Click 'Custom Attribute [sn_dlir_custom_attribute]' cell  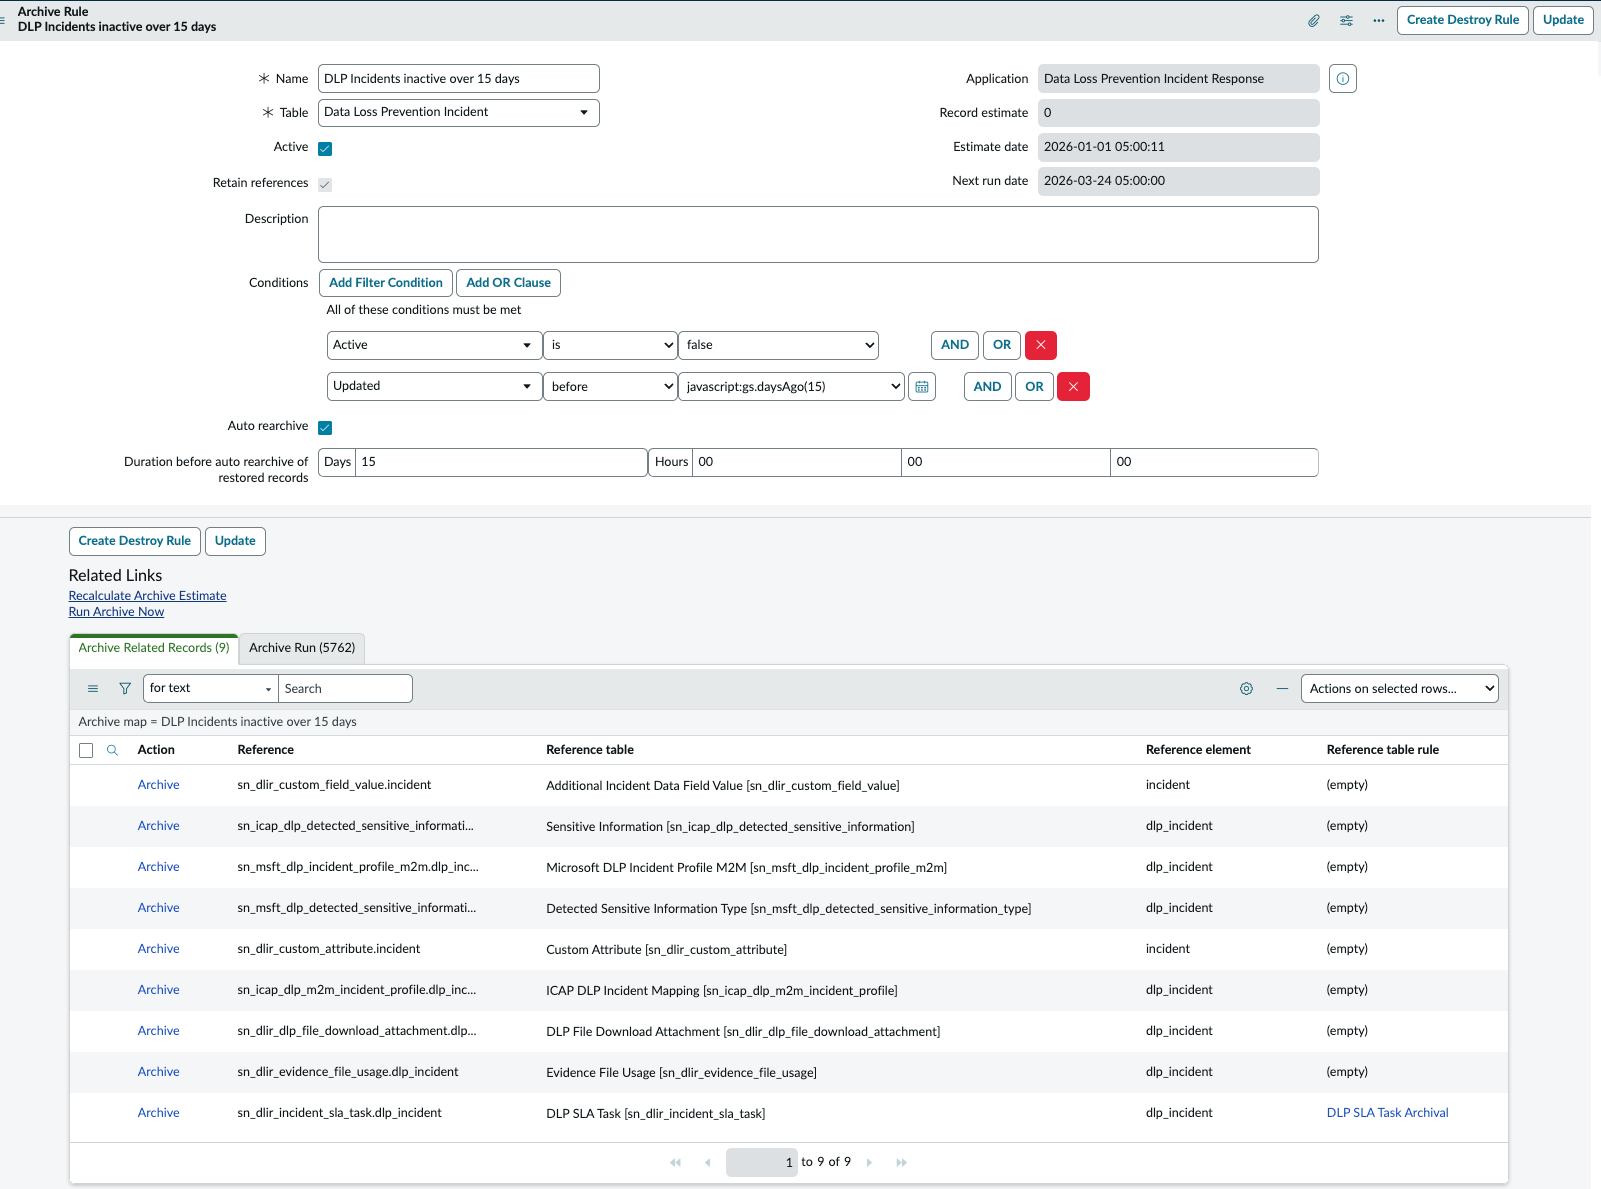click(666, 950)
